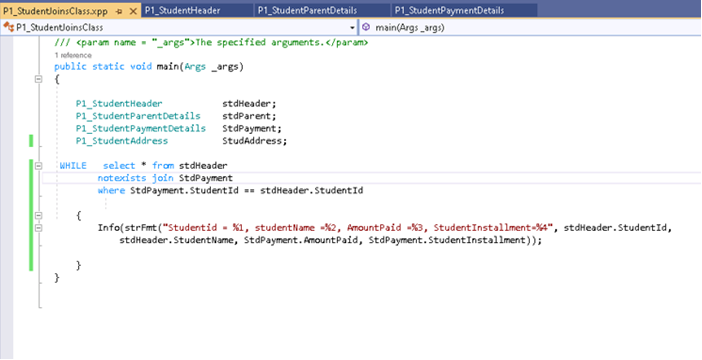Click stdHeader.StudentName argument
The height and width of the screenshot is (360, 702).
click(x=176, y=240)
